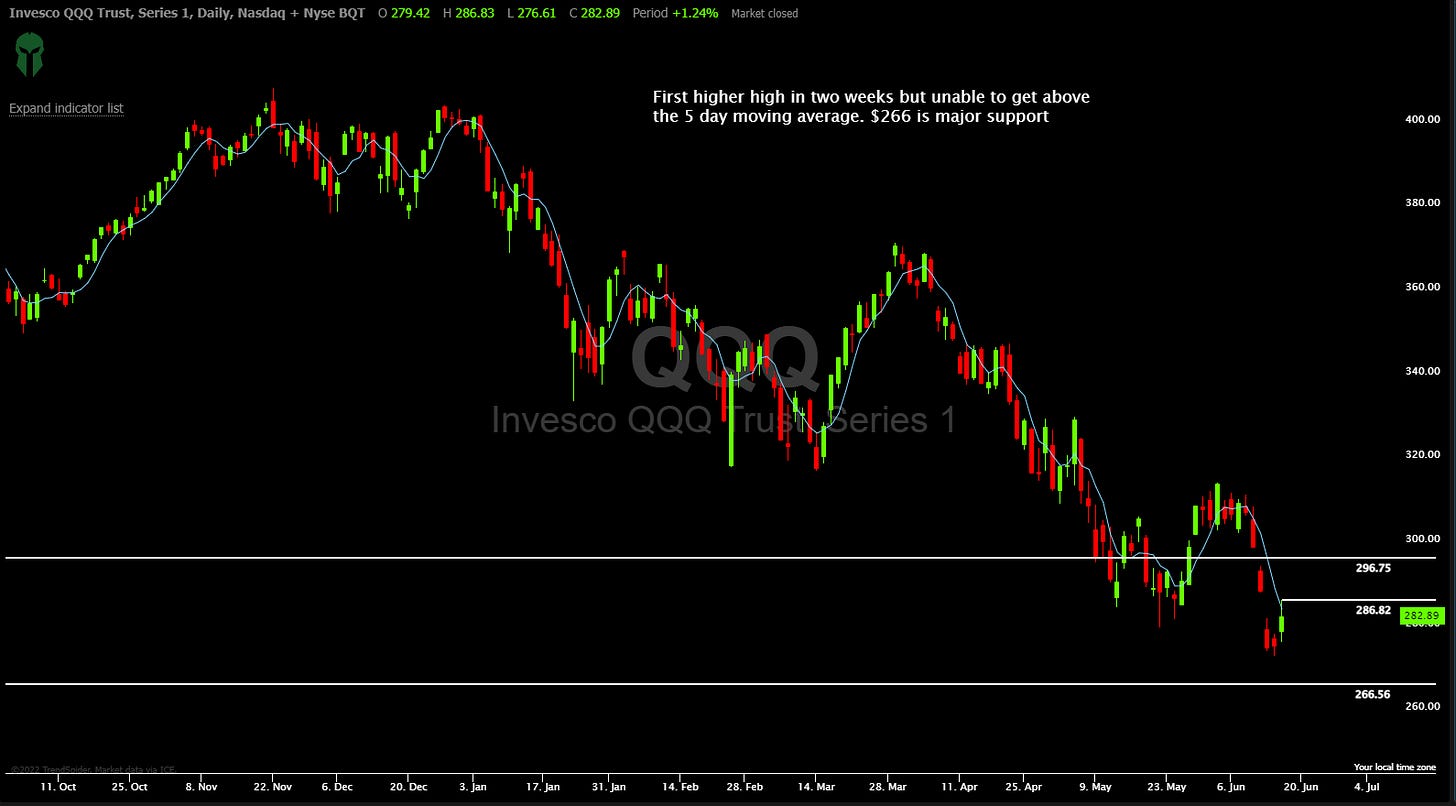Click the 260.00 price axis label
1456x806 pixels.
point(1422,707)
